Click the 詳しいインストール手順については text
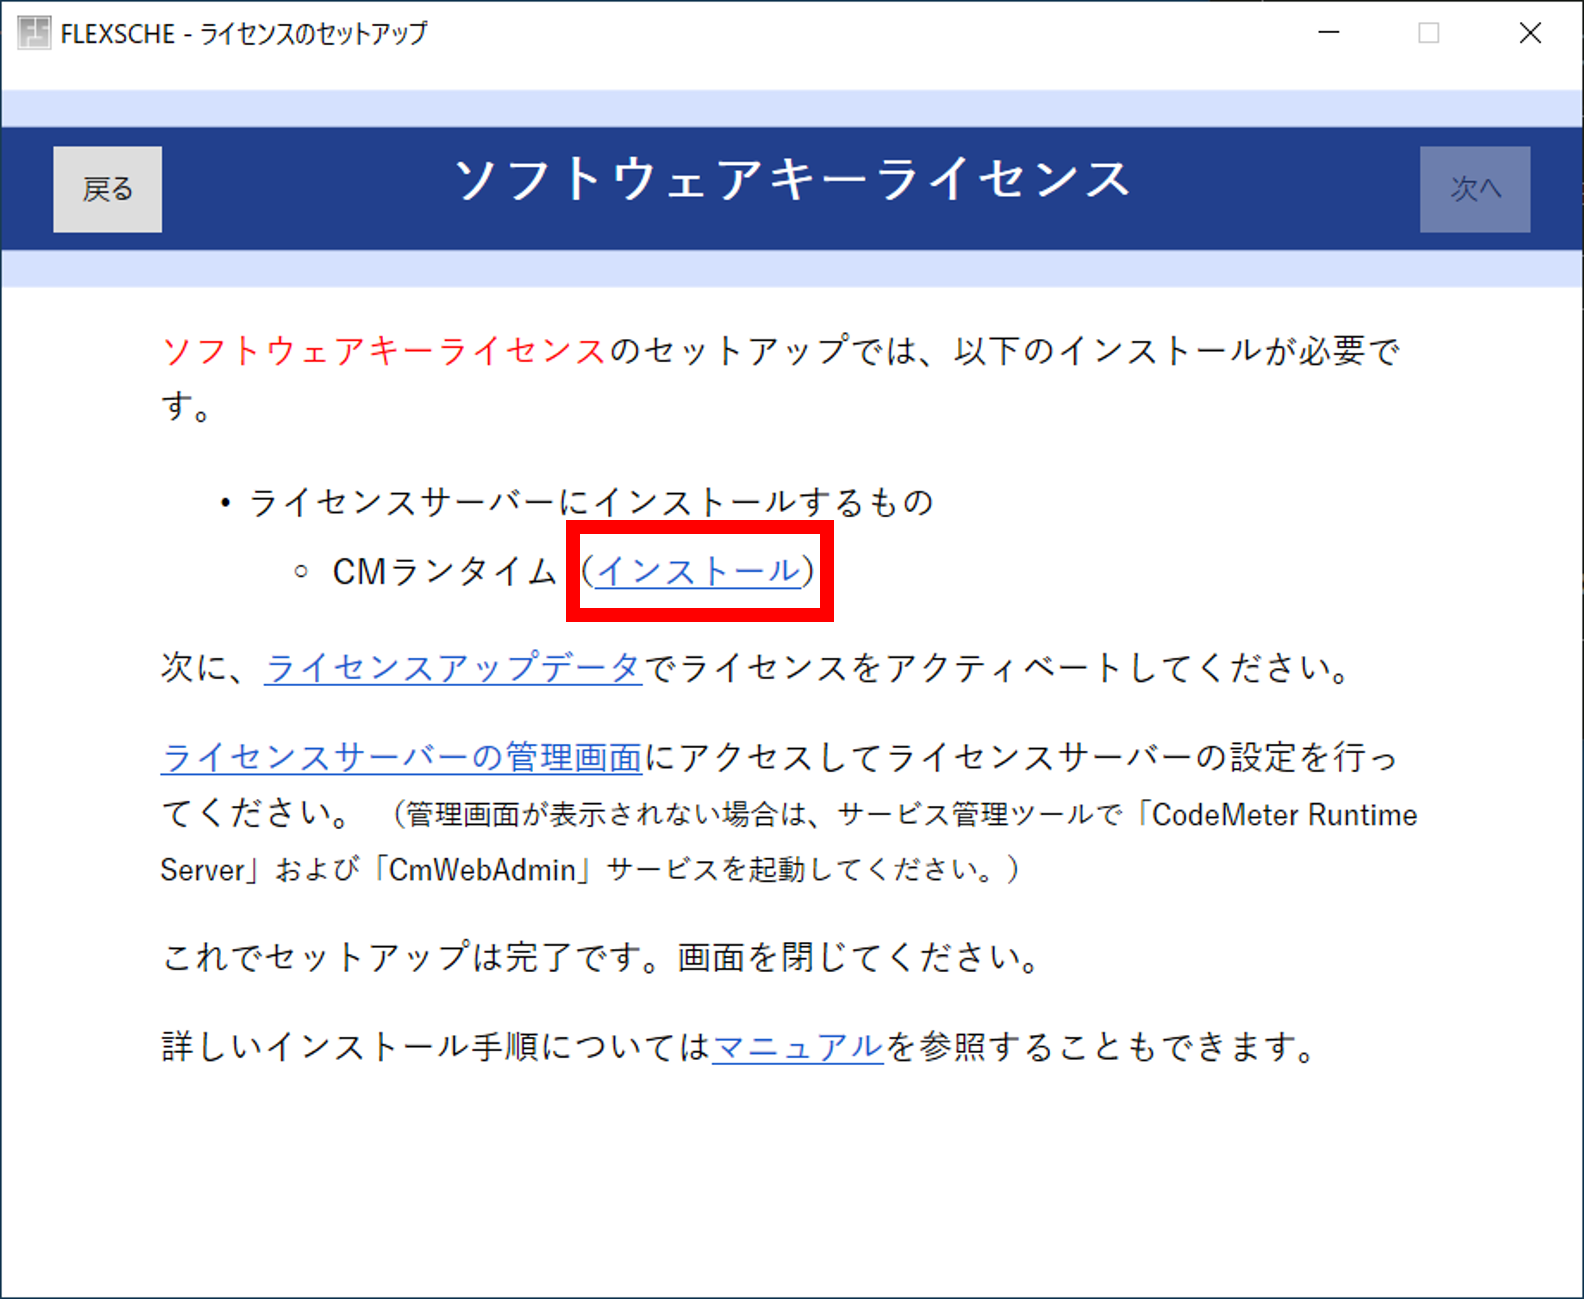 click(x=435, y=1047)
